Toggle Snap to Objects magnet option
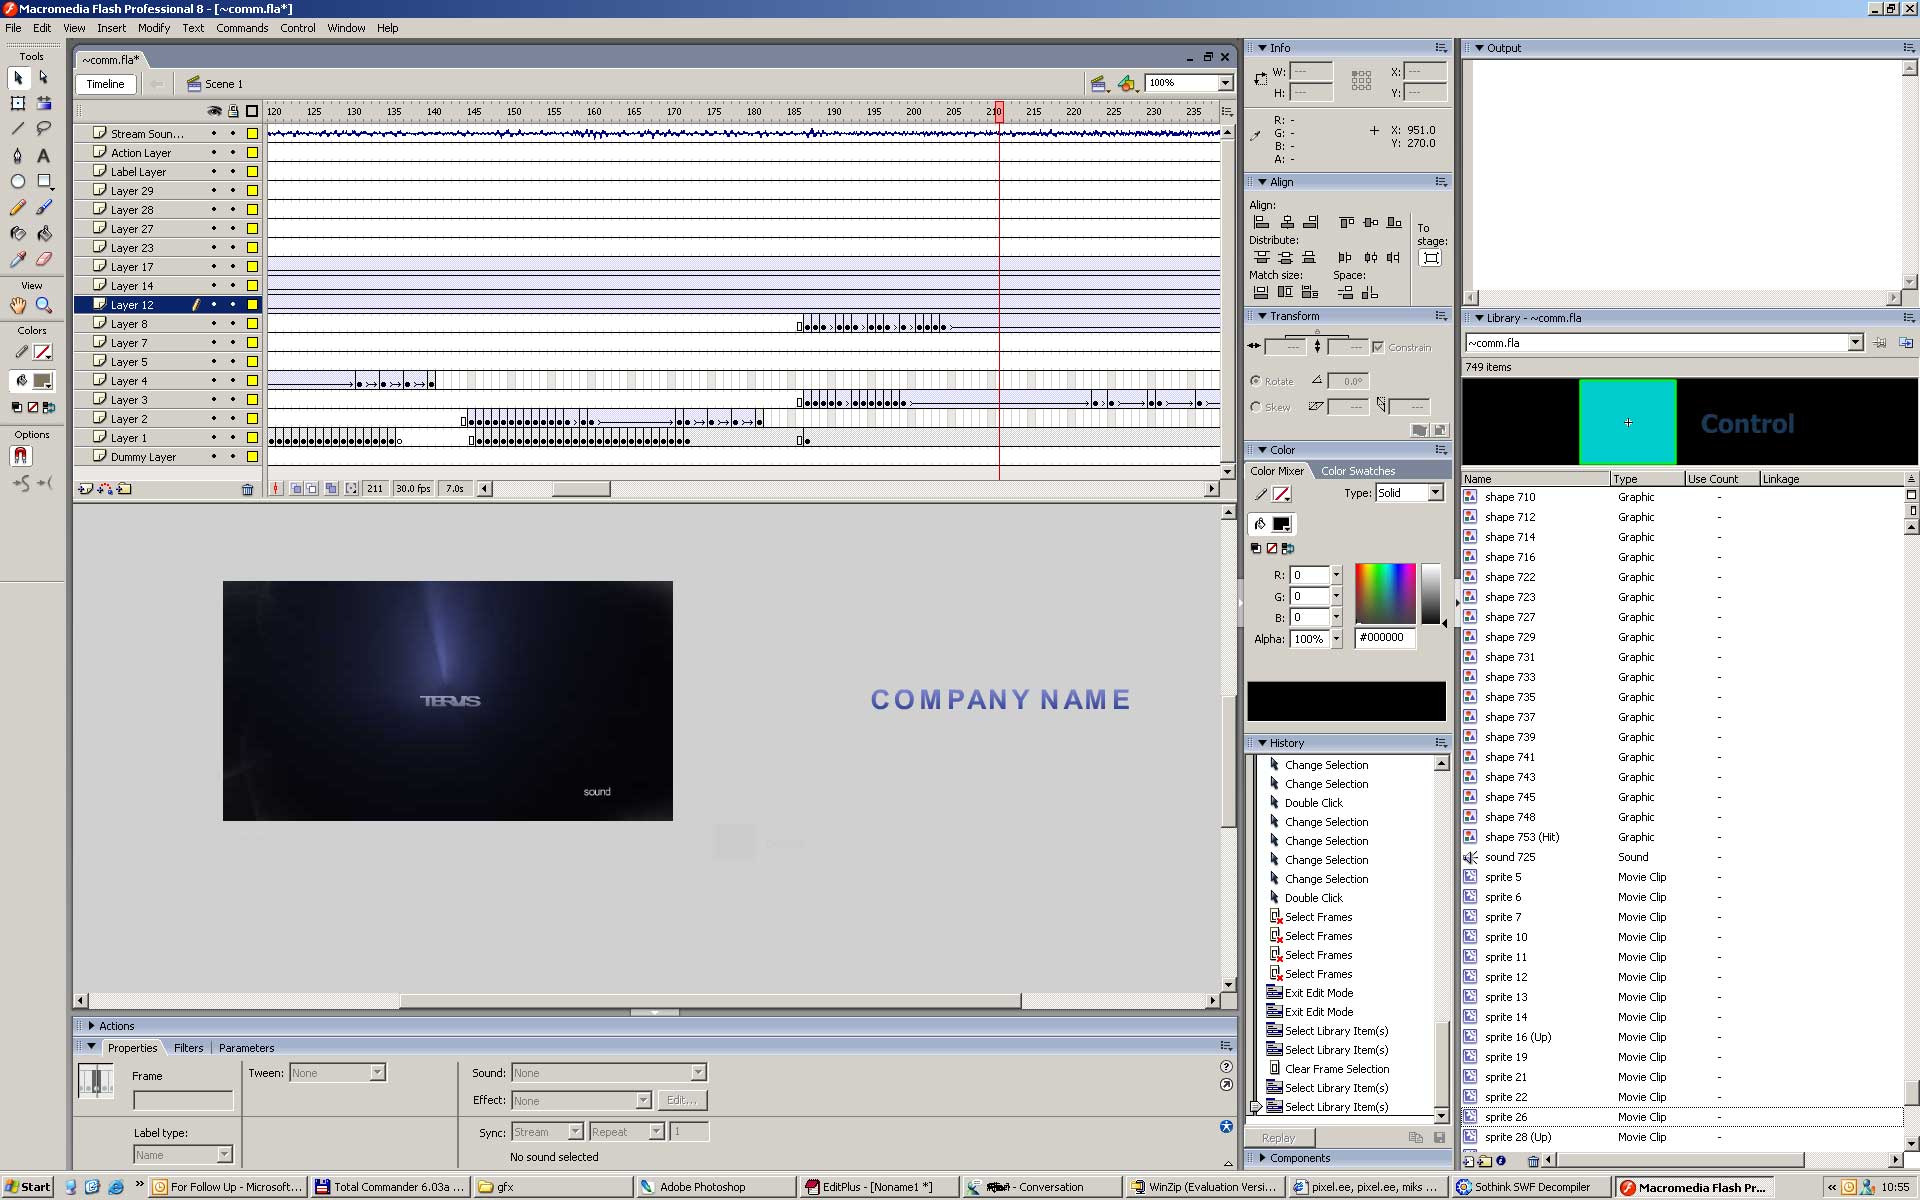This screenshot has height=1200, width=1920. click(20, 456)
